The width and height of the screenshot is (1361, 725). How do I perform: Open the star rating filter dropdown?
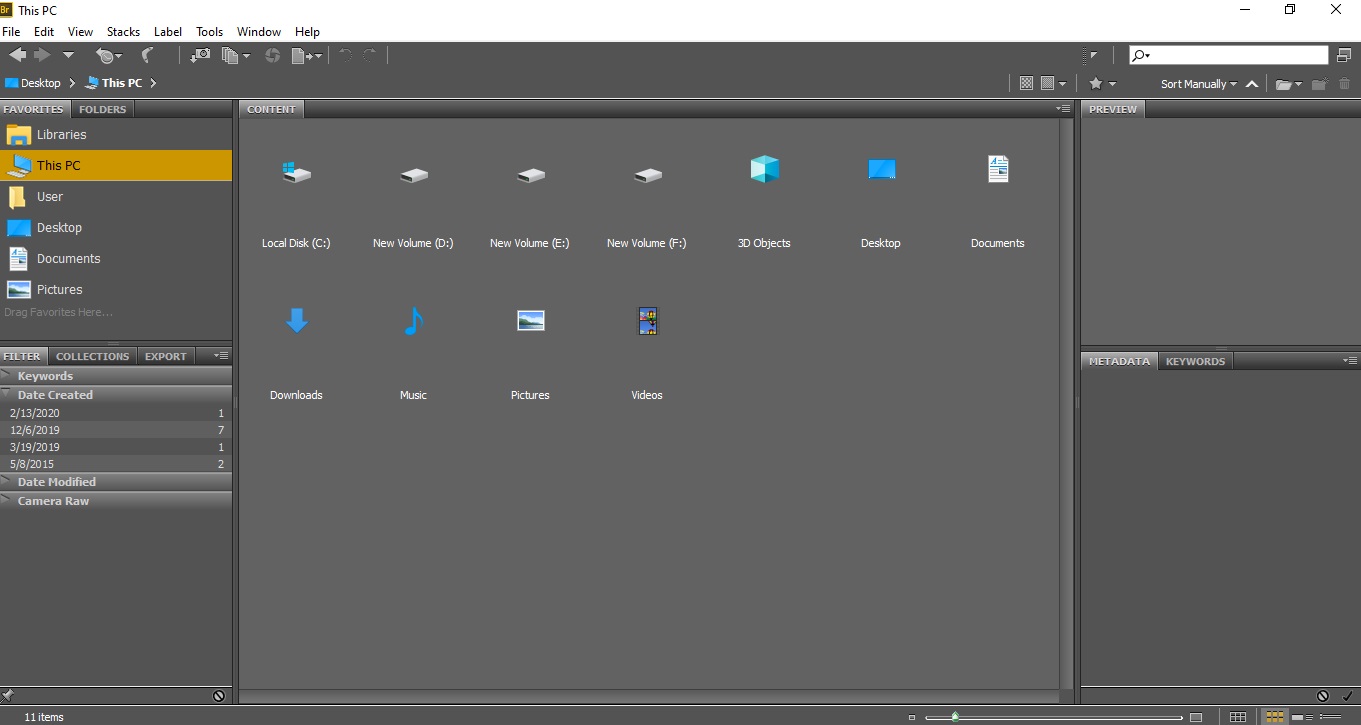pos(1112,84)
